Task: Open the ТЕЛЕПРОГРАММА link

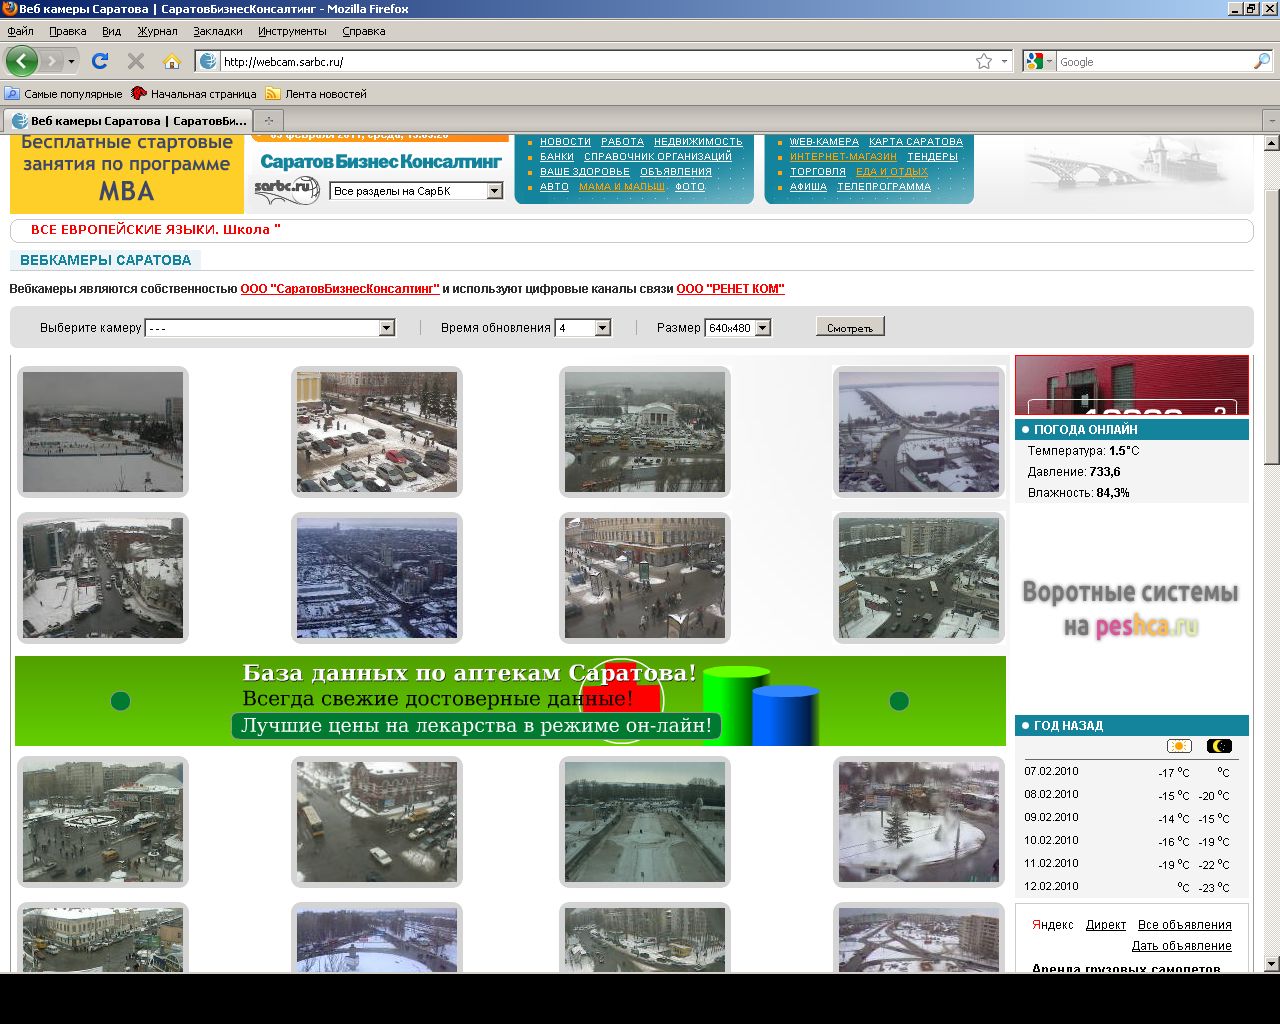Action: [884, 187]
